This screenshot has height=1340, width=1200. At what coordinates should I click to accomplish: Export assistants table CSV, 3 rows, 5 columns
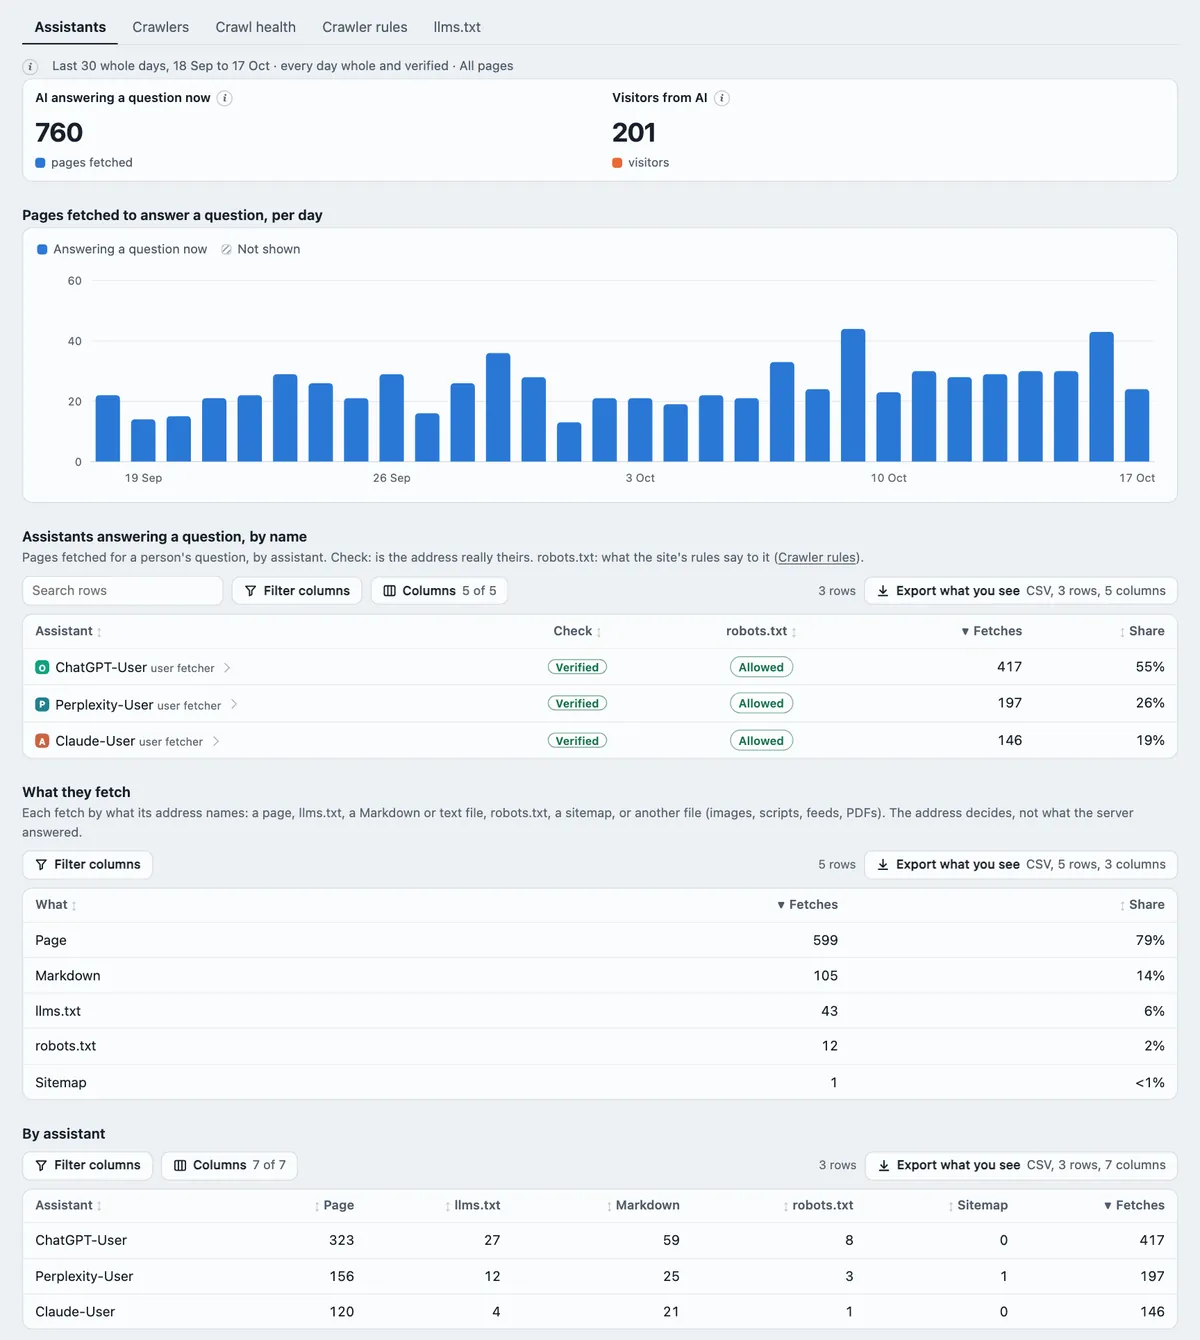[x=1021, y=591]
